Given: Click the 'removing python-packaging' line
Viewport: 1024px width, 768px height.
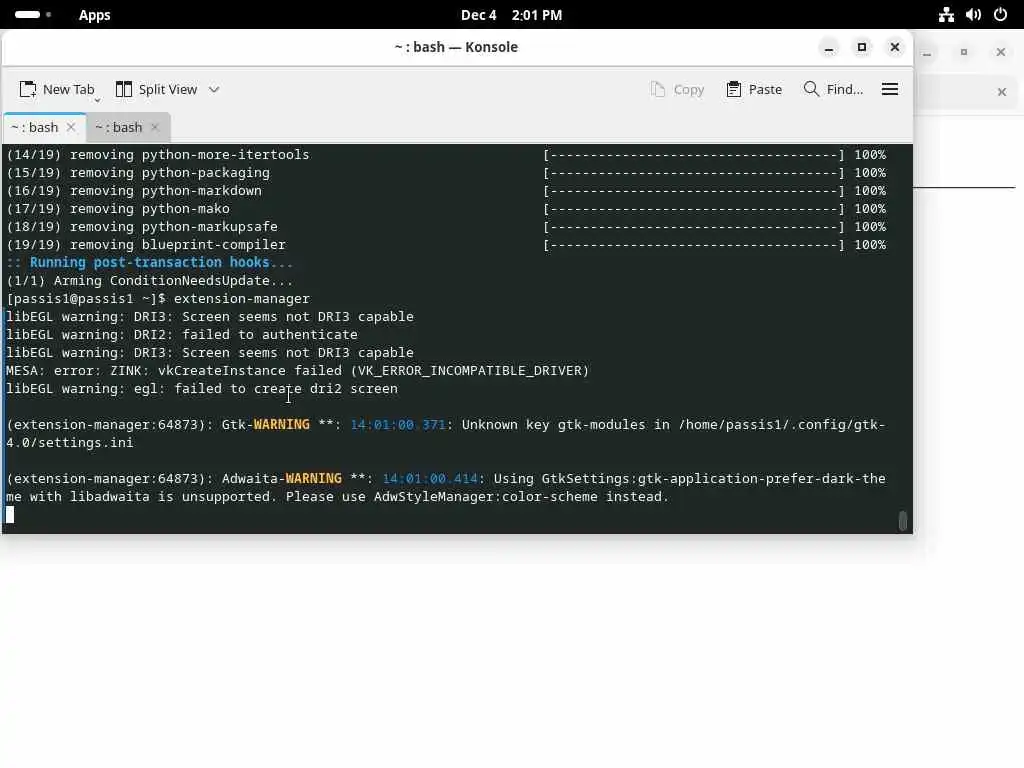Looking at the screenshot, I should click(138, 173).
